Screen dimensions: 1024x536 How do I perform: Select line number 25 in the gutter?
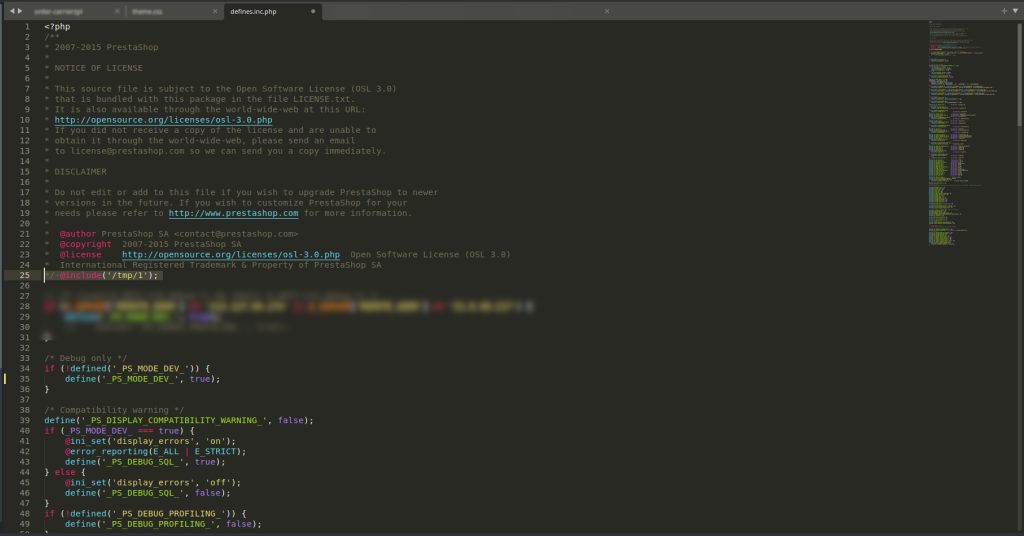[25, 275]
